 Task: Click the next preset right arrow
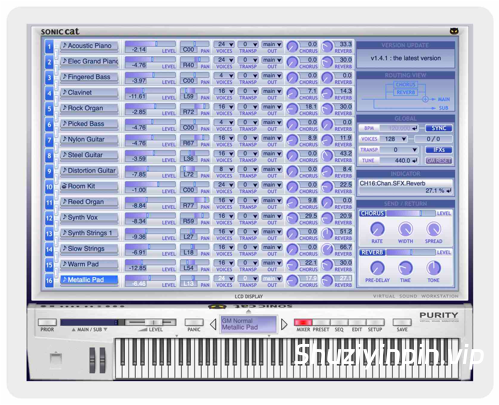pyautogui.click(x=284, y=324)
